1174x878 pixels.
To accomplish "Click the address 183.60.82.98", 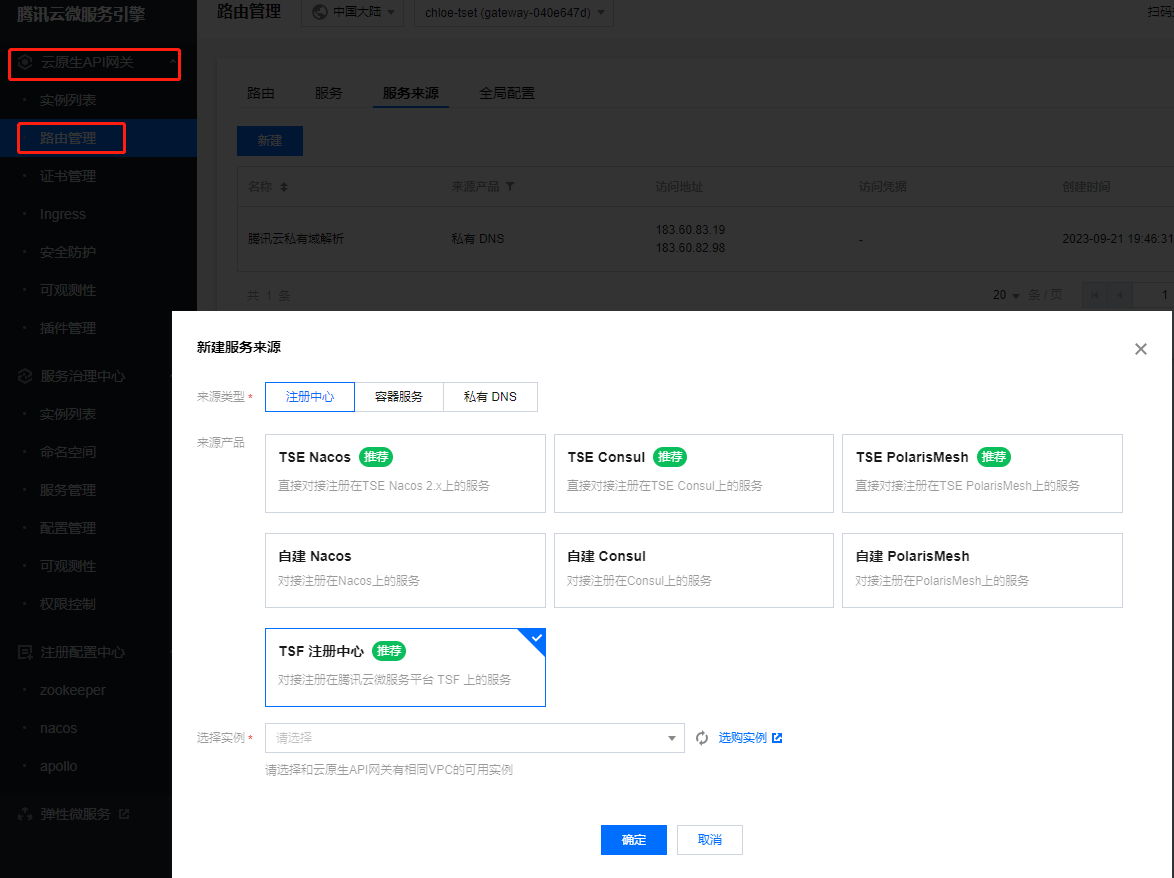I will point(690,248).
